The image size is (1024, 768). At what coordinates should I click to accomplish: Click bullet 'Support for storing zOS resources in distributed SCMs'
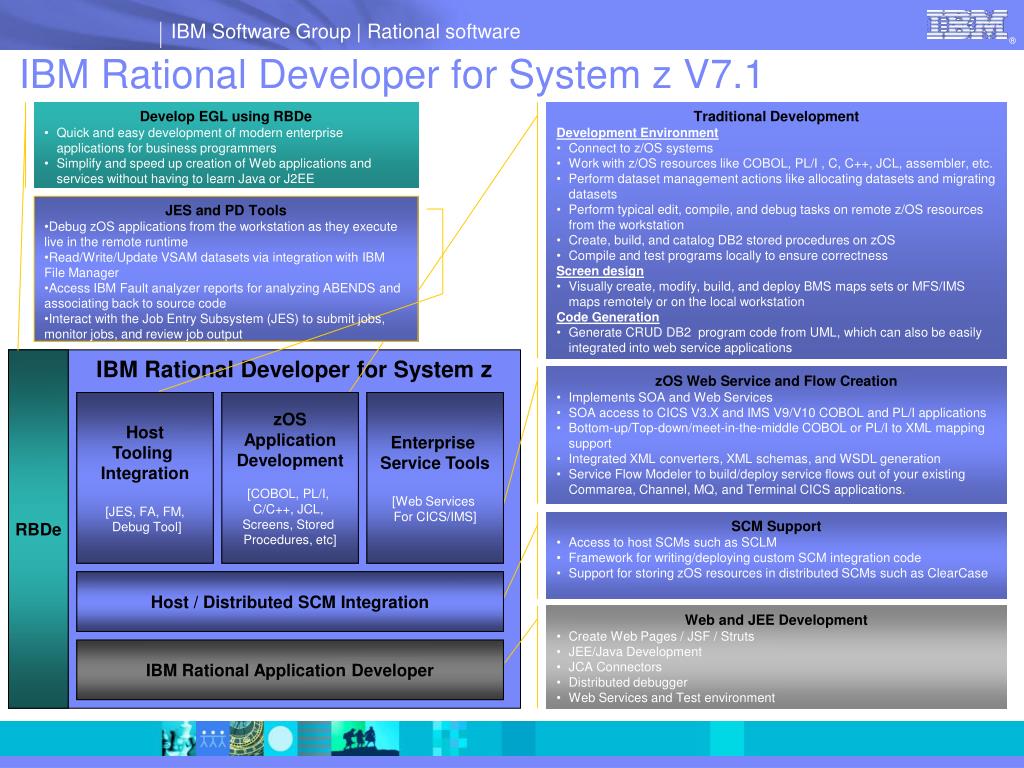pyautogui.click(x=778, y=573)
